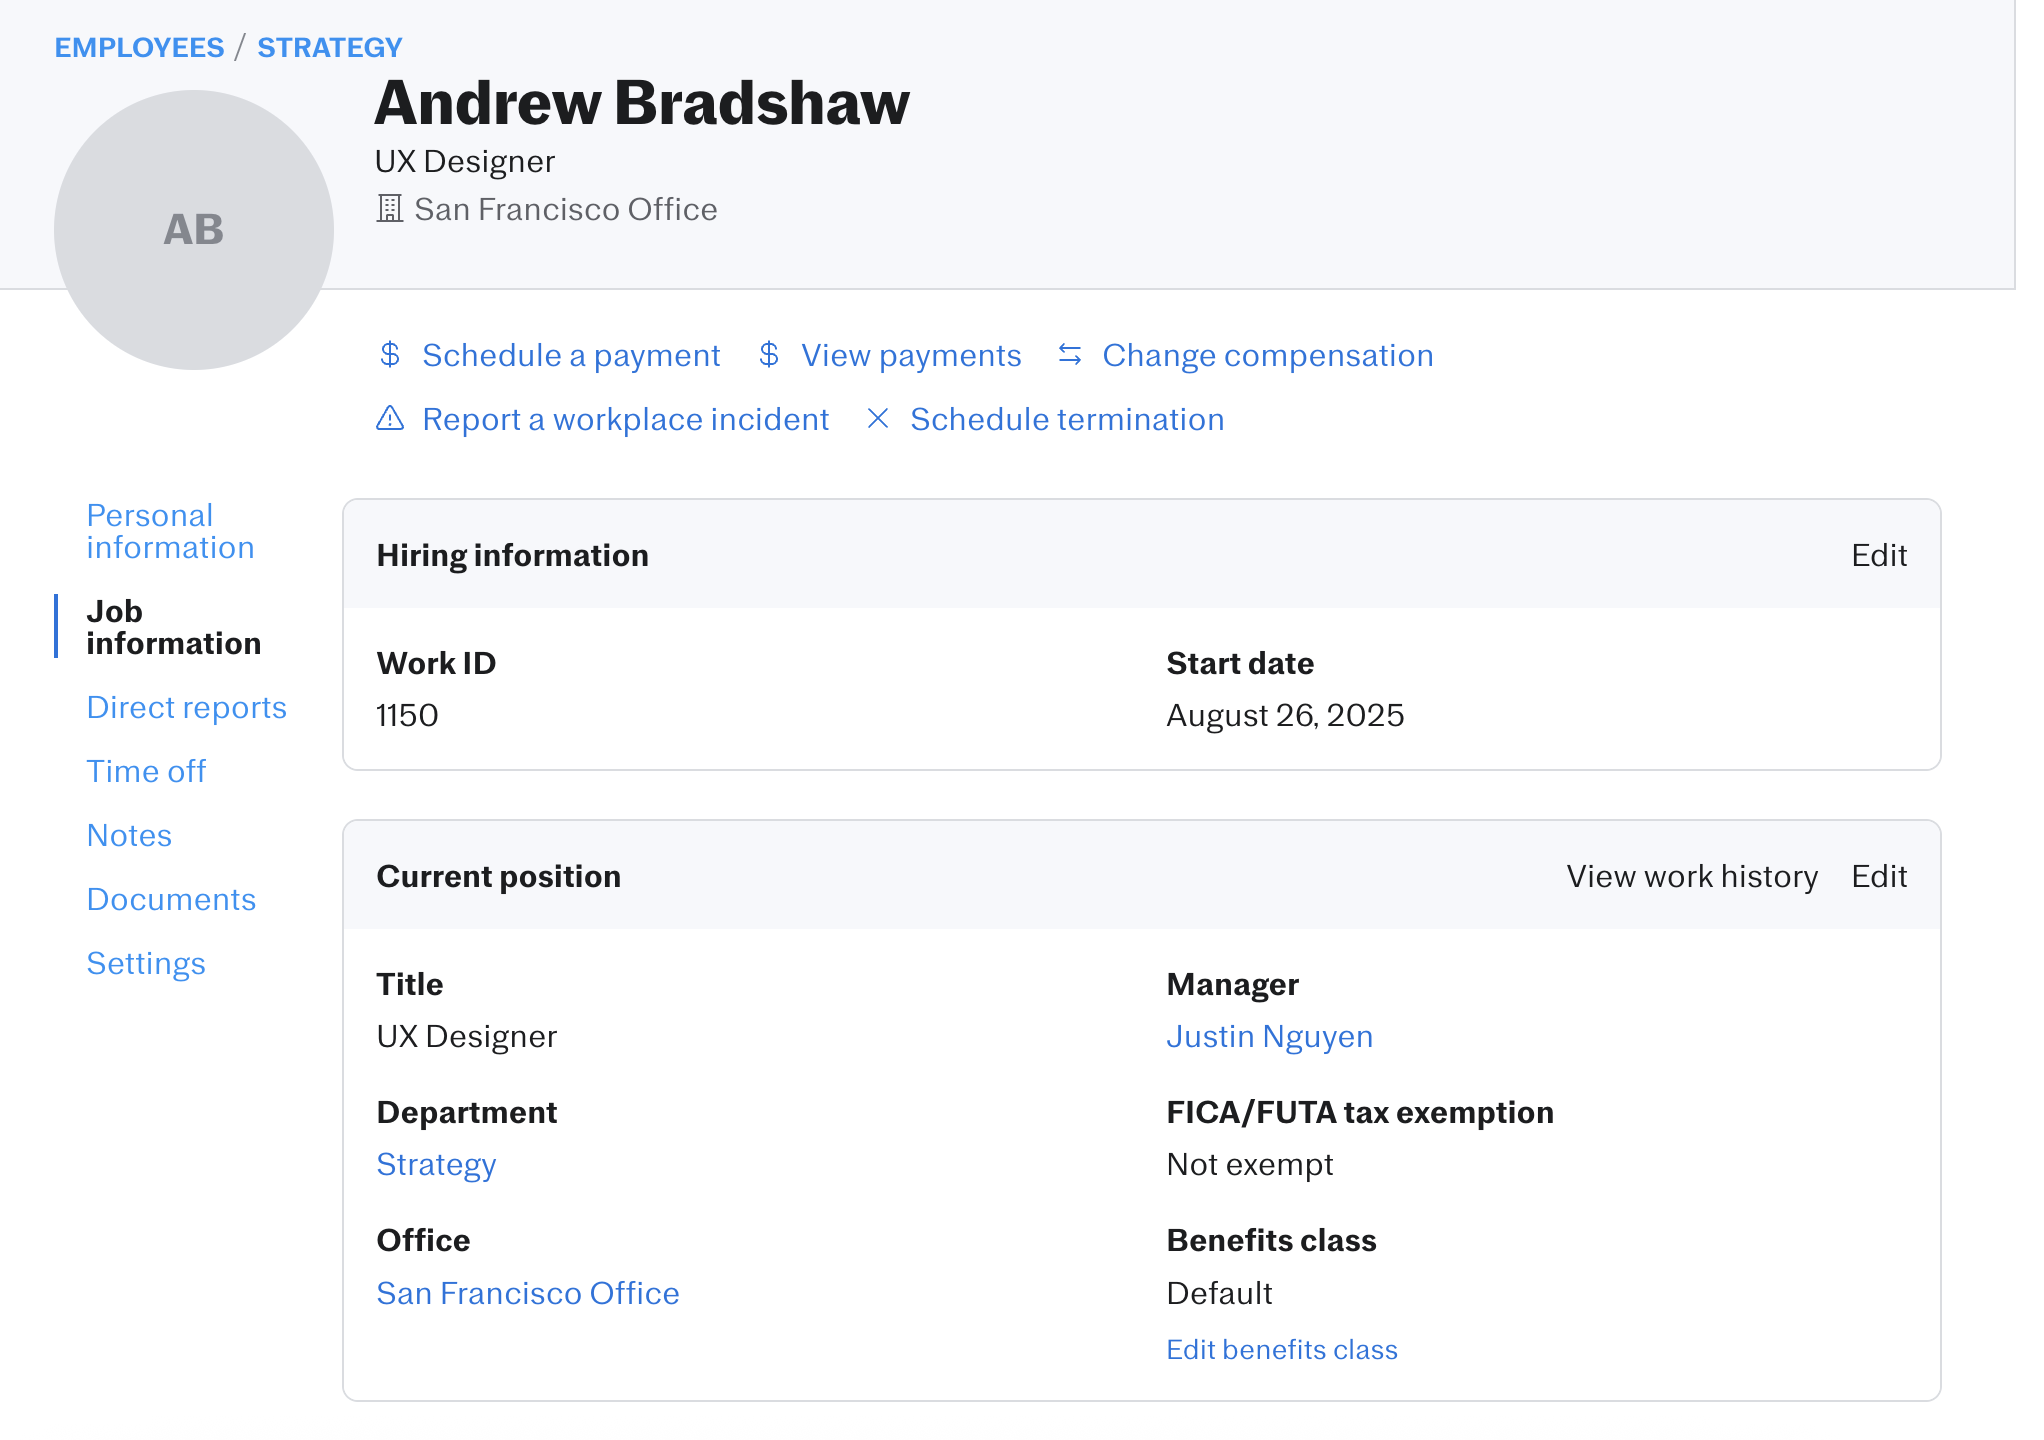This screenshot has height=1440, width=2044.
Task: Click View work history
Action: (x=1691, y=876)
